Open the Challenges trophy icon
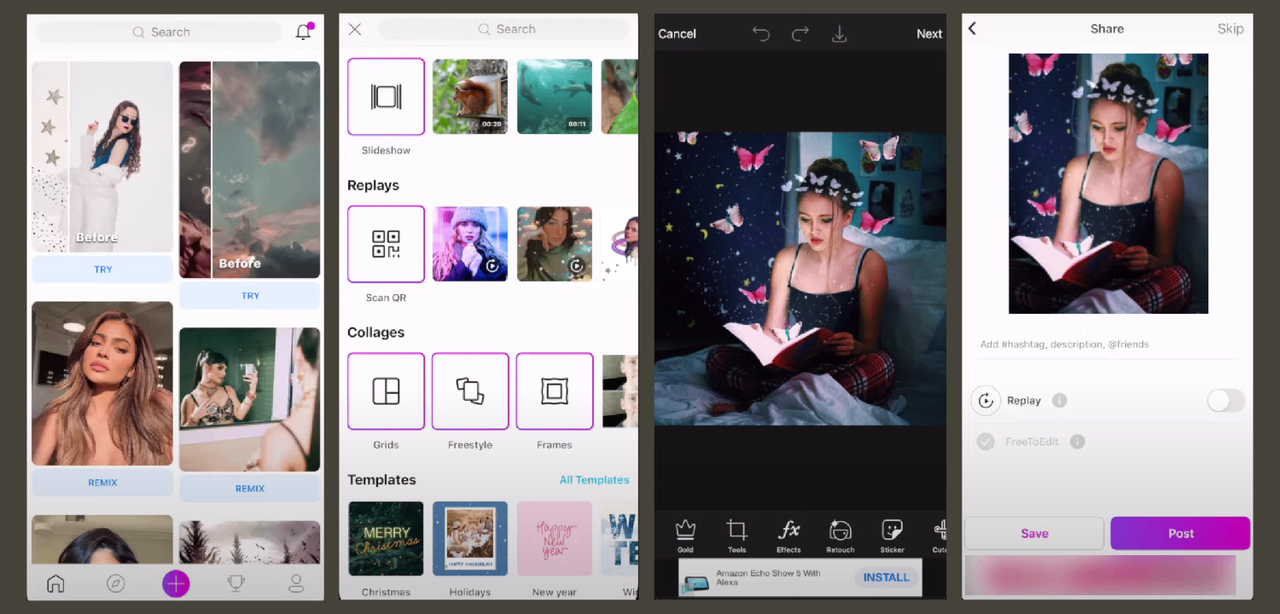The height and width of the screenshot is (614, 1280). tap(236, 583)
